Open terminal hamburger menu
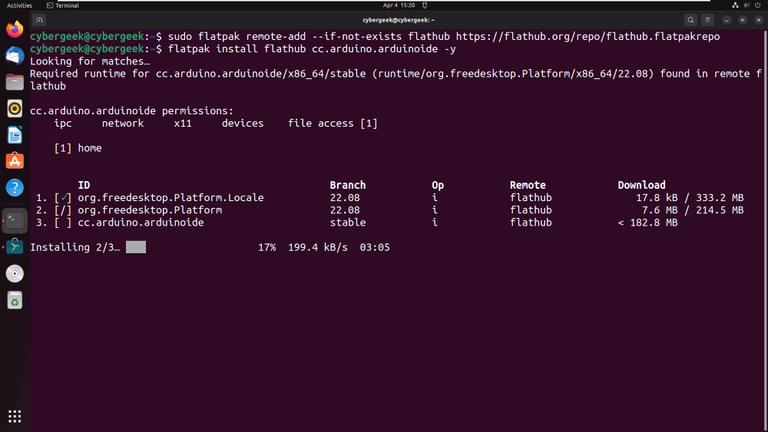768x432 pixels. 708,19
